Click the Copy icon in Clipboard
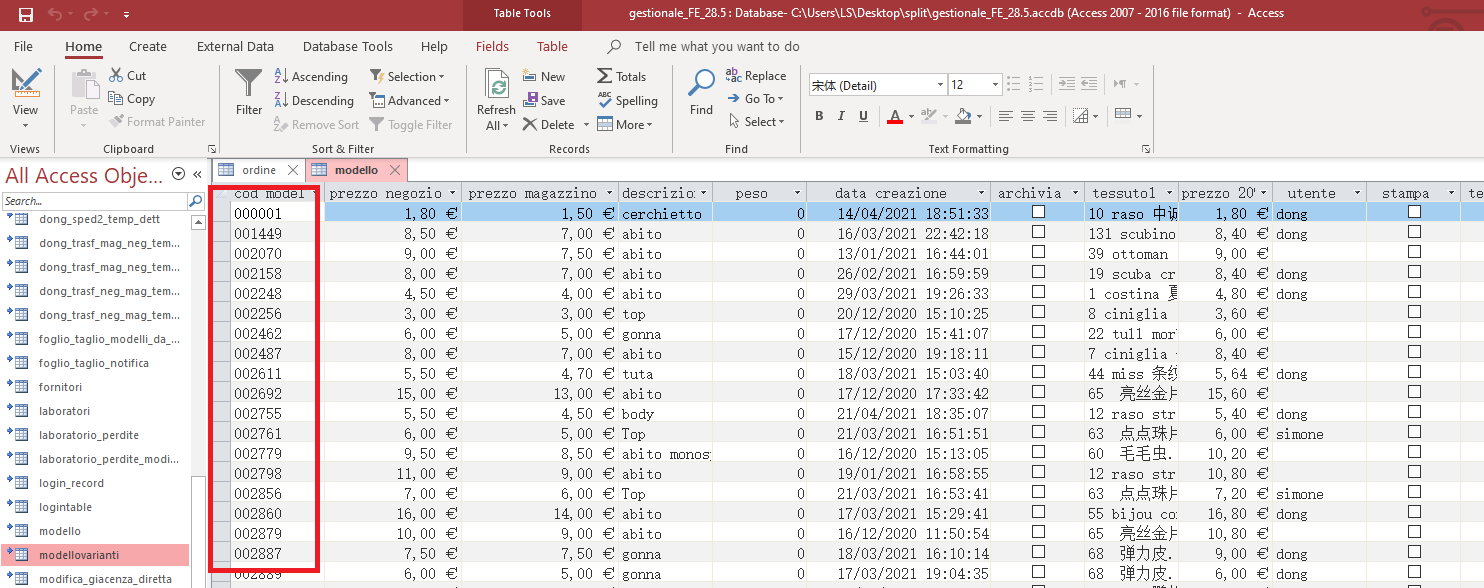The height and width of the screenshot is (588, 1484). click(x=116, y=99)
